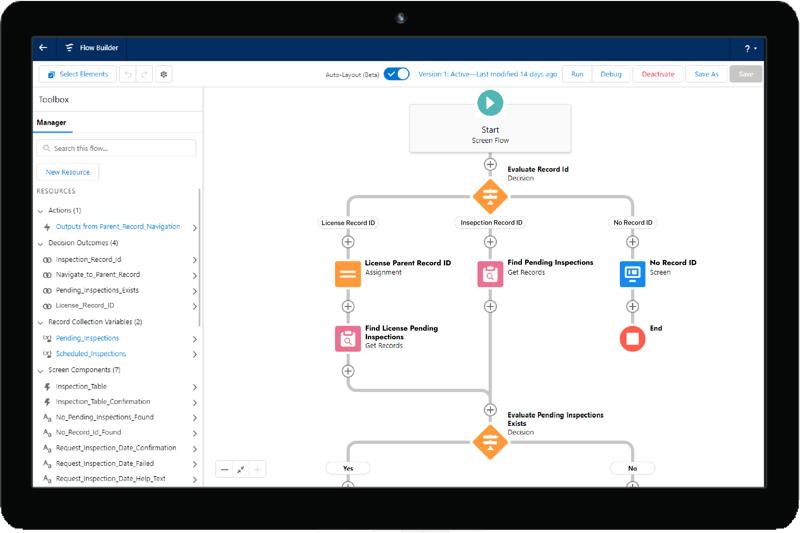This screenshot has width=800, height=533.
Task: Click the Start play icon on canvas
Action: tap(490, 103)
